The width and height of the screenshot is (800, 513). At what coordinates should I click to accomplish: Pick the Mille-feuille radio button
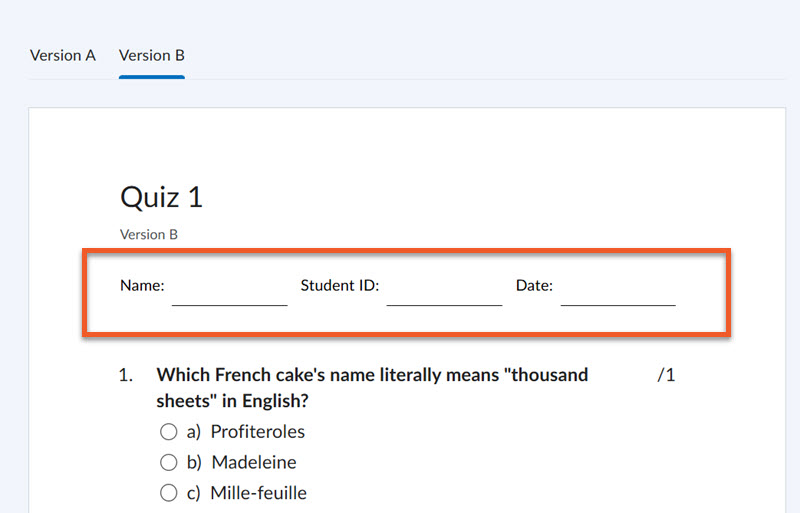[168, 493]
